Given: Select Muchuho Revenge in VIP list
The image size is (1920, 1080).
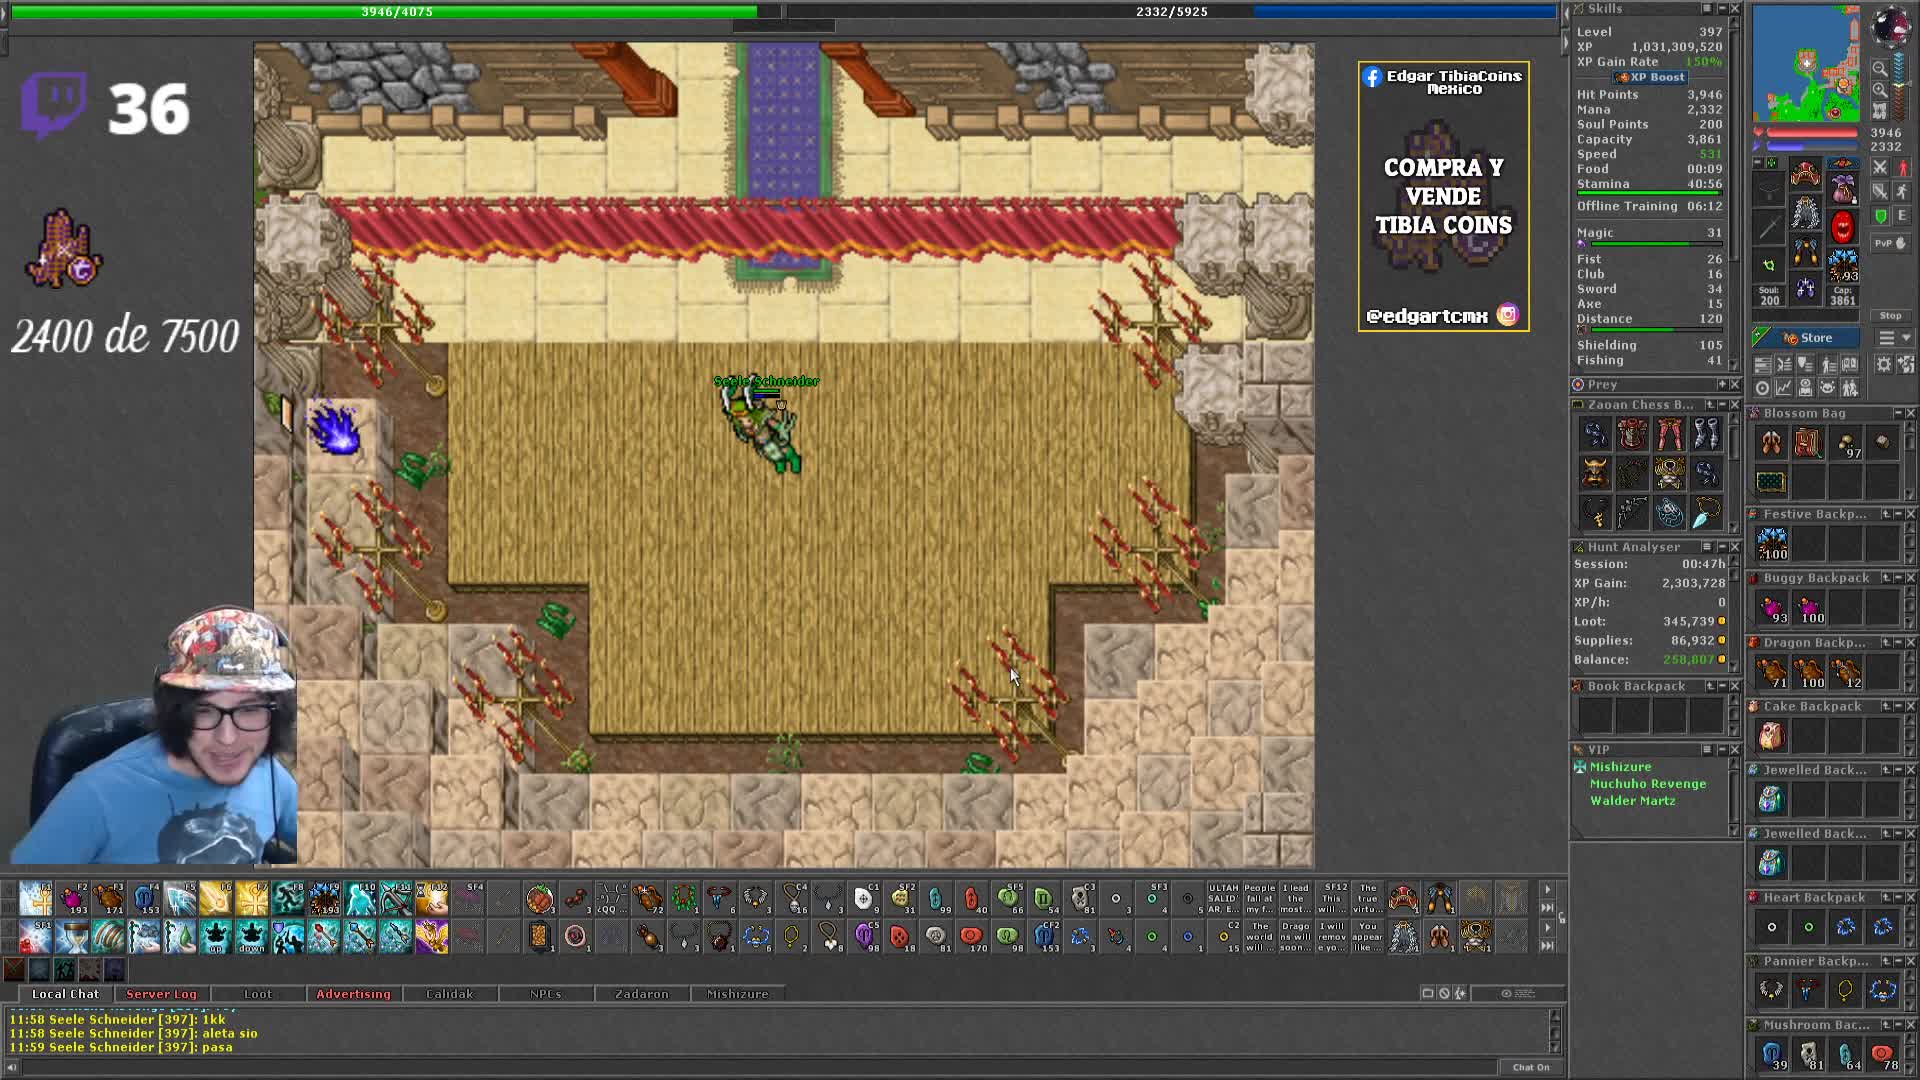Looking at the screenshot, I should tap(1648, 784).
